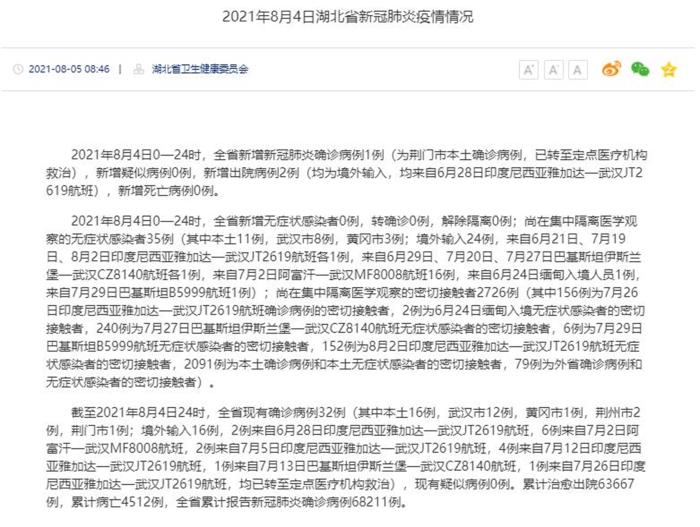
Task: Share the article to Weibo
Action: (x=611, y=69)
